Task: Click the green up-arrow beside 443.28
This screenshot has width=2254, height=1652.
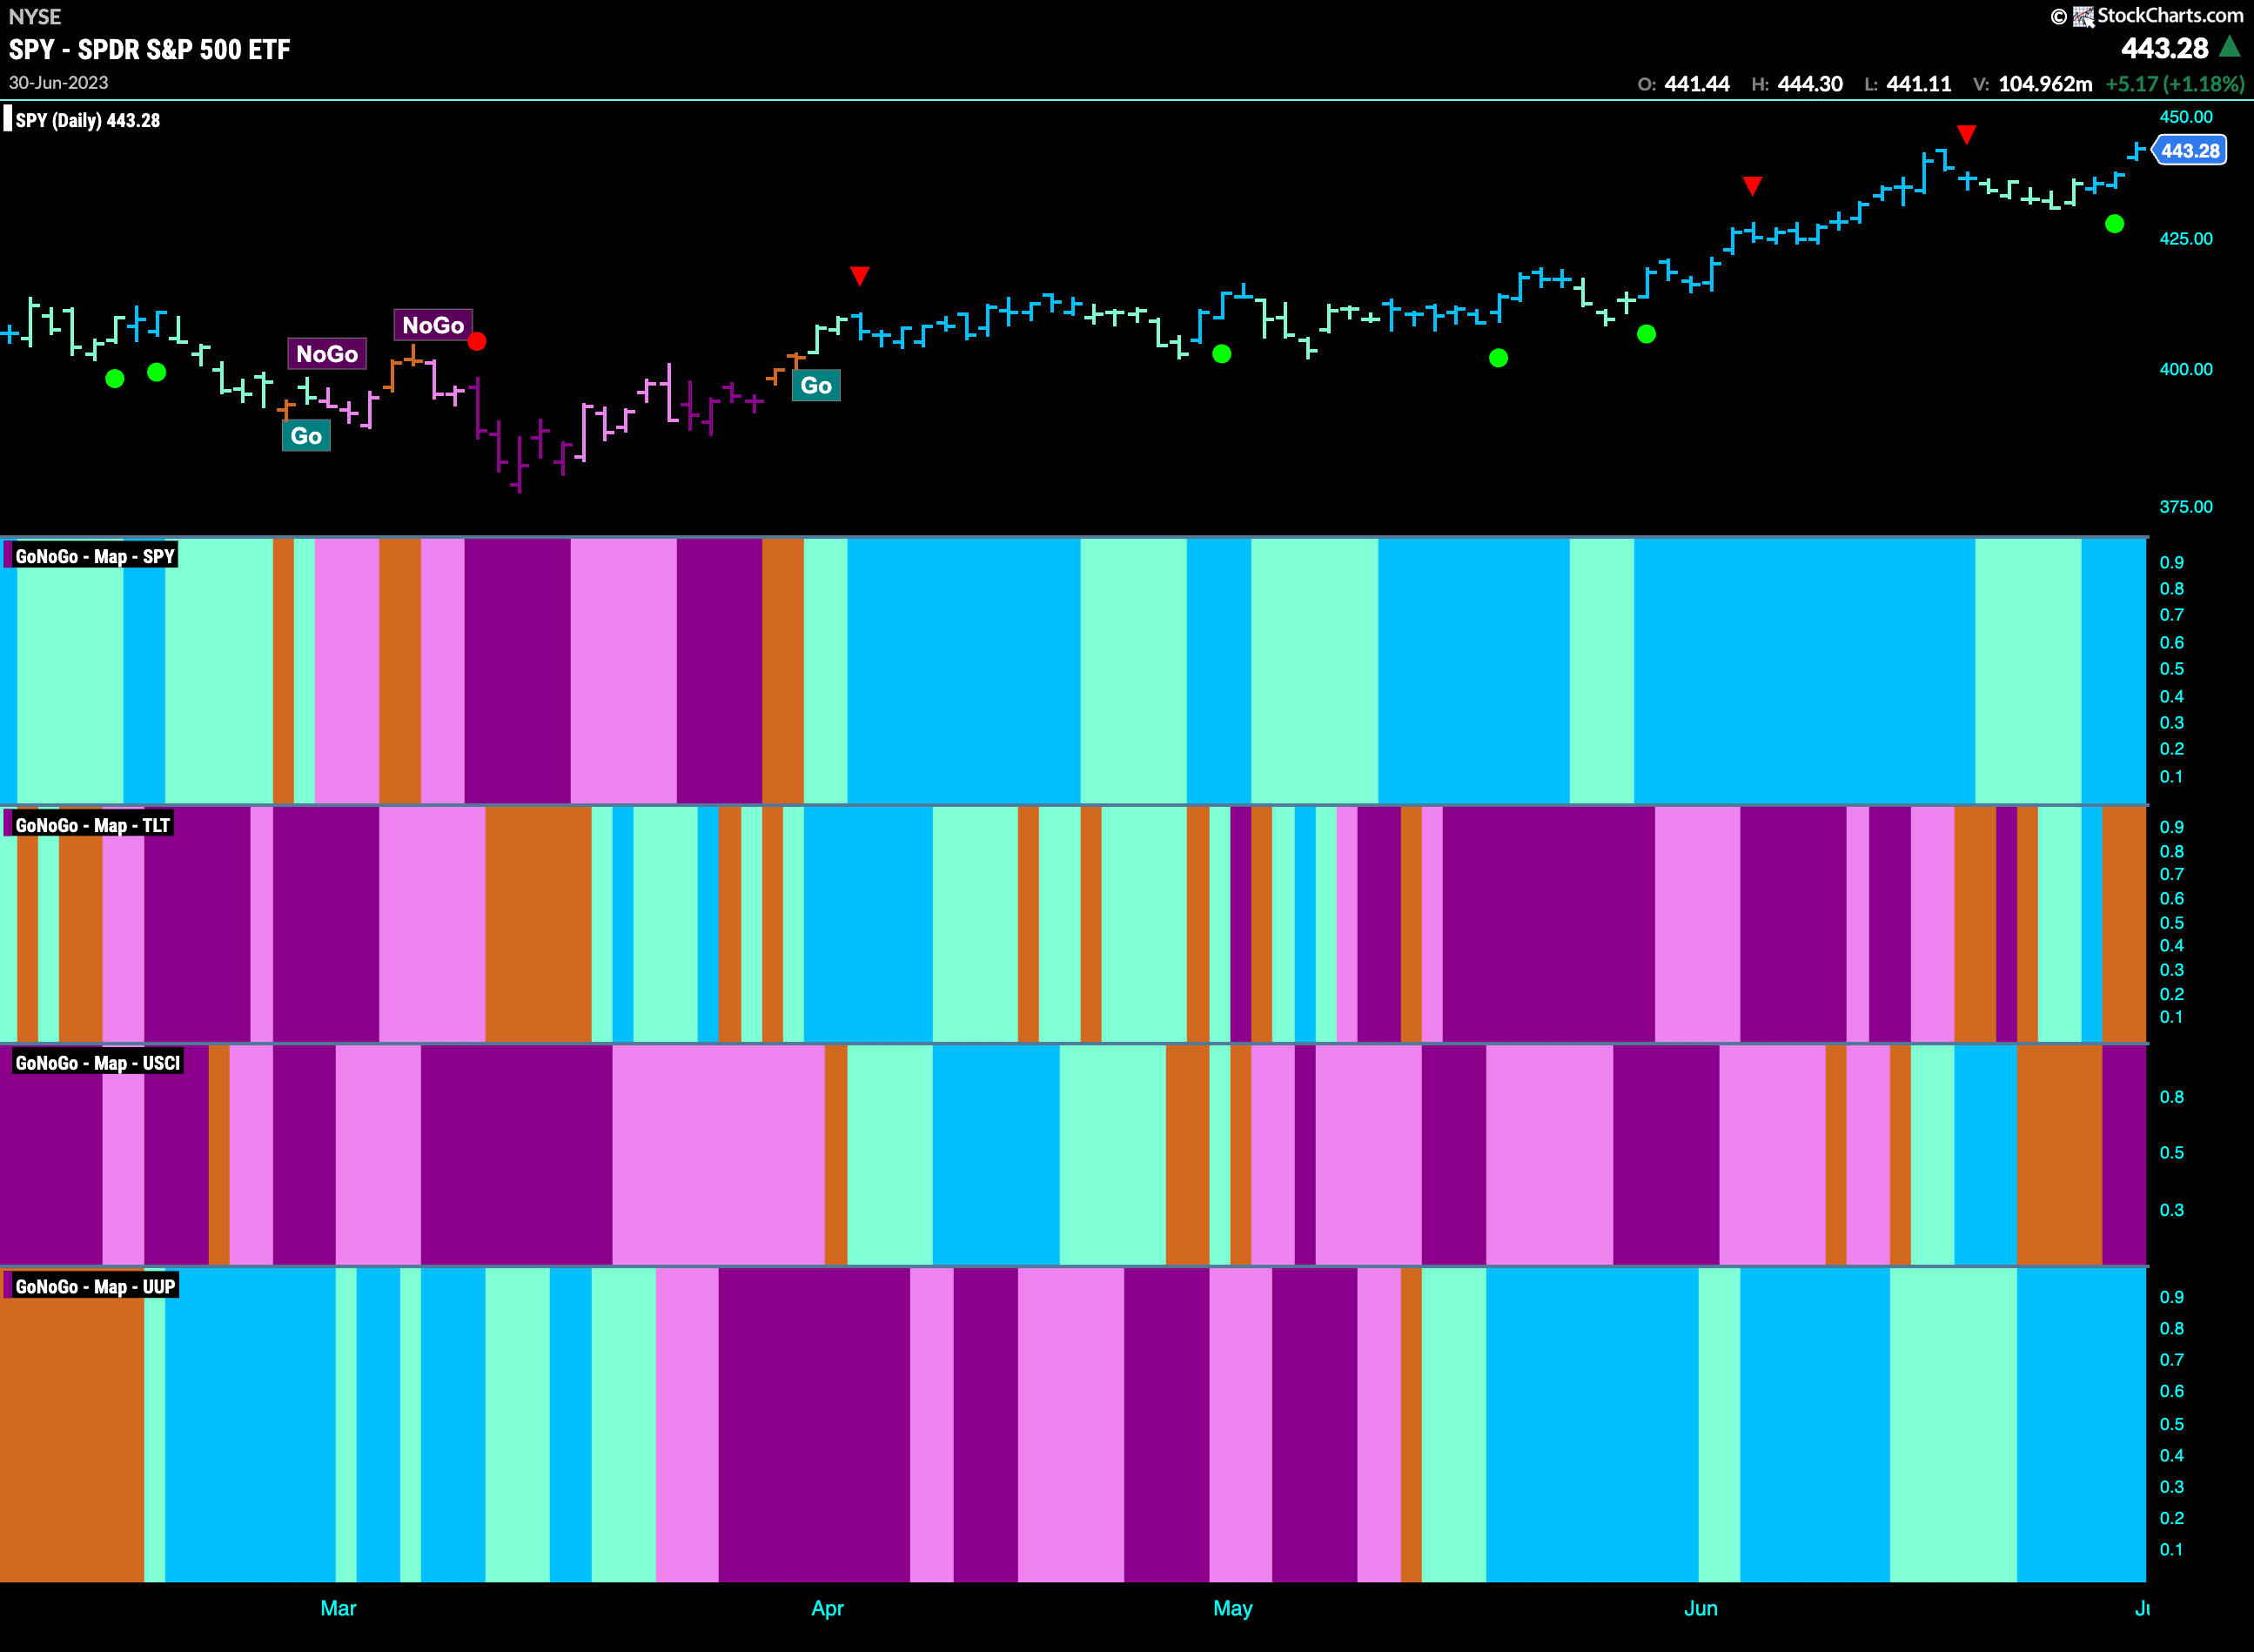Action: (x=2229, y=46)
